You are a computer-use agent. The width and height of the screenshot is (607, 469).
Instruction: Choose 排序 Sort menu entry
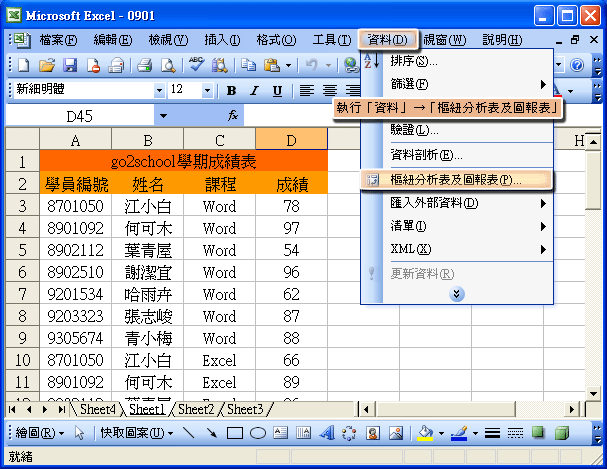[x=457, y=61]
